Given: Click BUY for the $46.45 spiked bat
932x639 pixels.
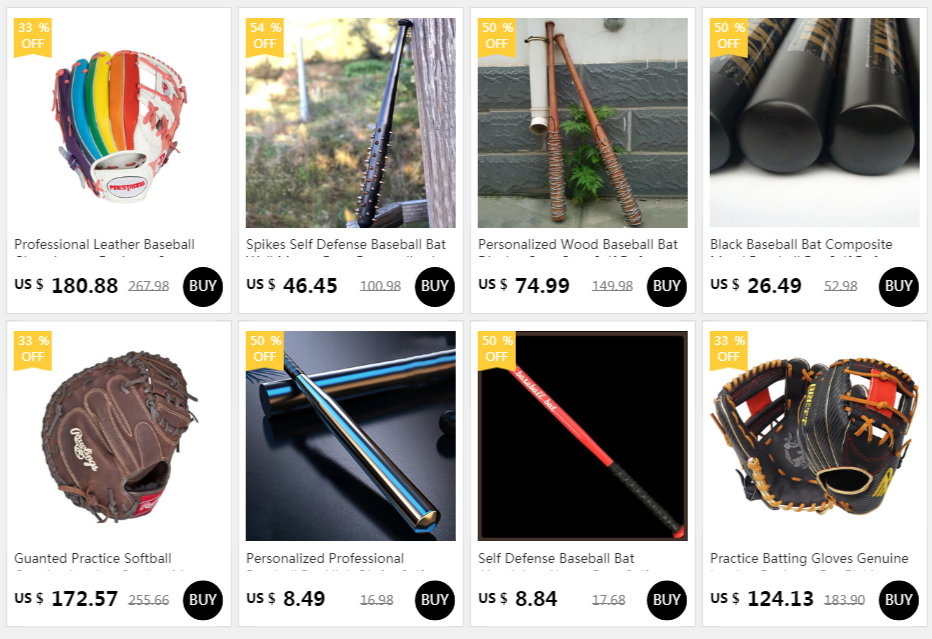Looking at the screenshot, I should coord(434,287).
